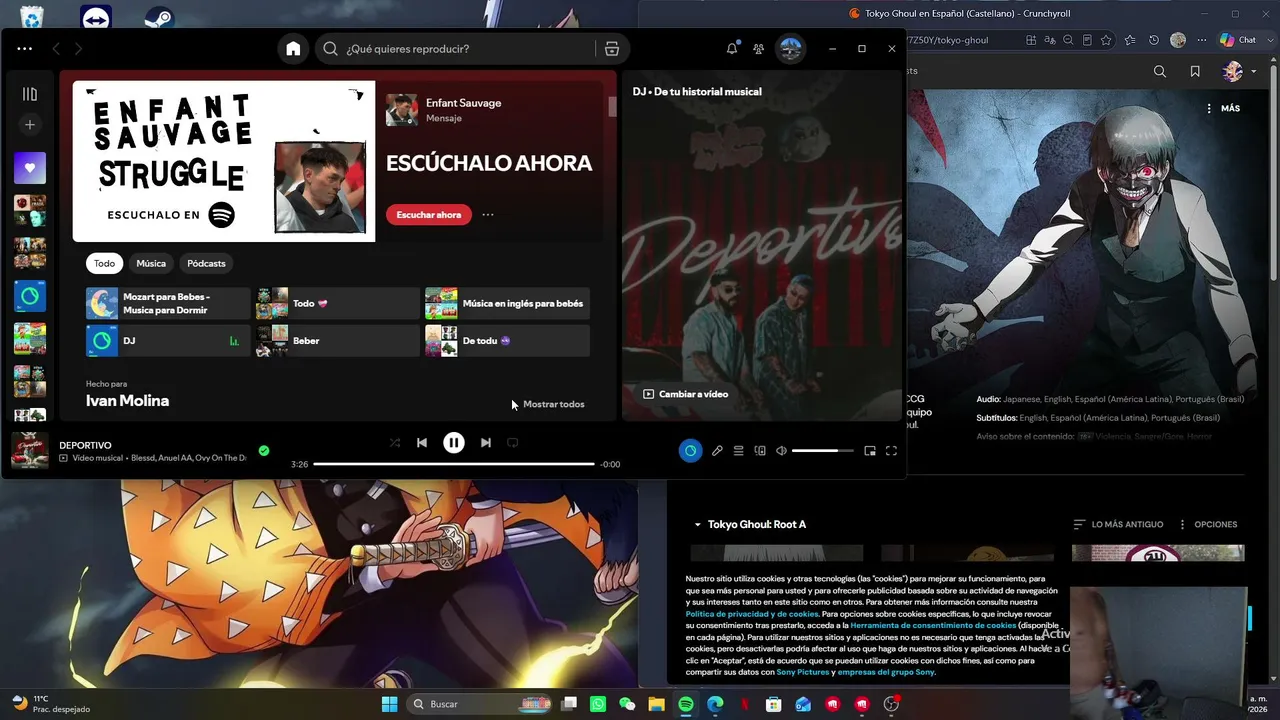Image resolution: width=1280 pixels, height=720 pixels.
Task: Open the Beber playlist card
Action: pos(338,341)
